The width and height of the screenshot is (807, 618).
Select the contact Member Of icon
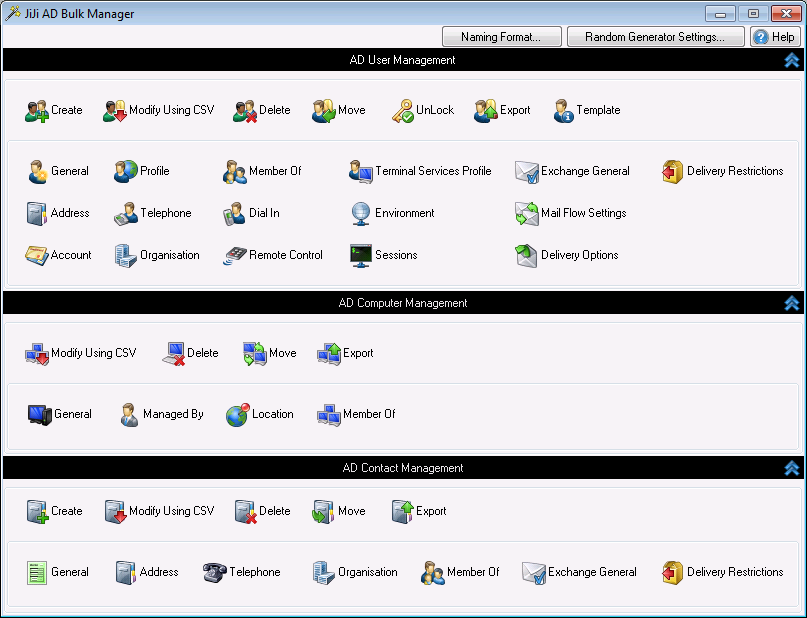pos(433,573)
